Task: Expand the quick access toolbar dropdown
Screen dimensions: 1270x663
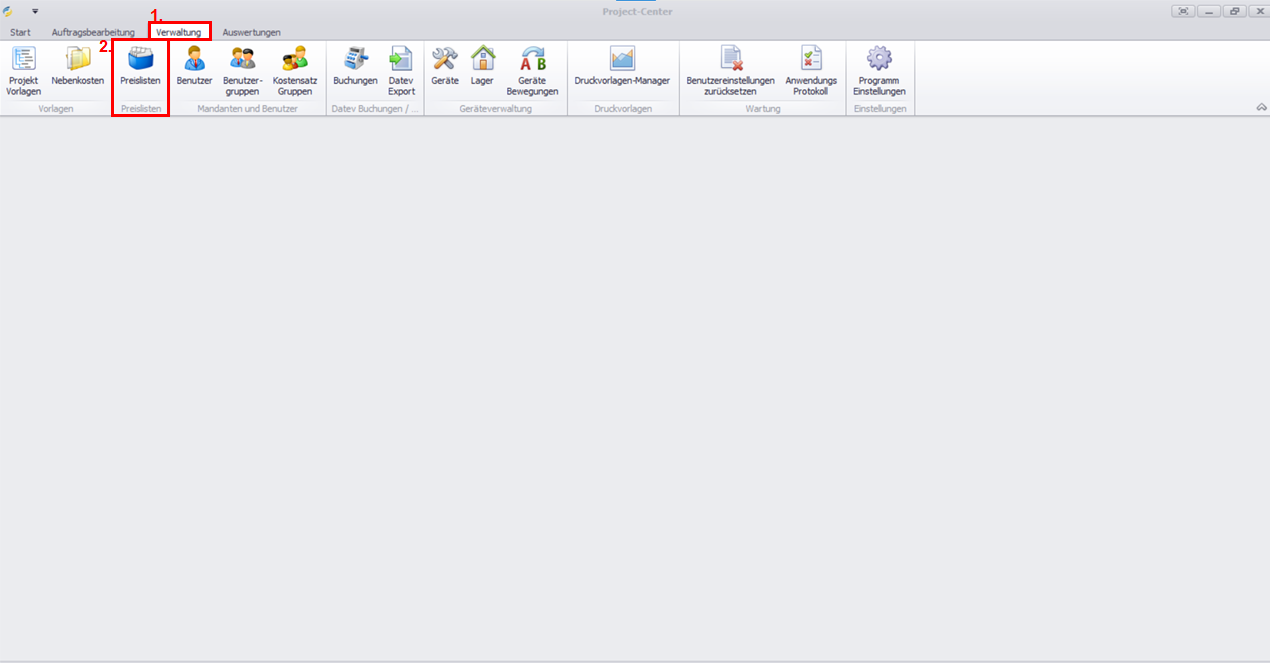Action: [x=35, y=11]
